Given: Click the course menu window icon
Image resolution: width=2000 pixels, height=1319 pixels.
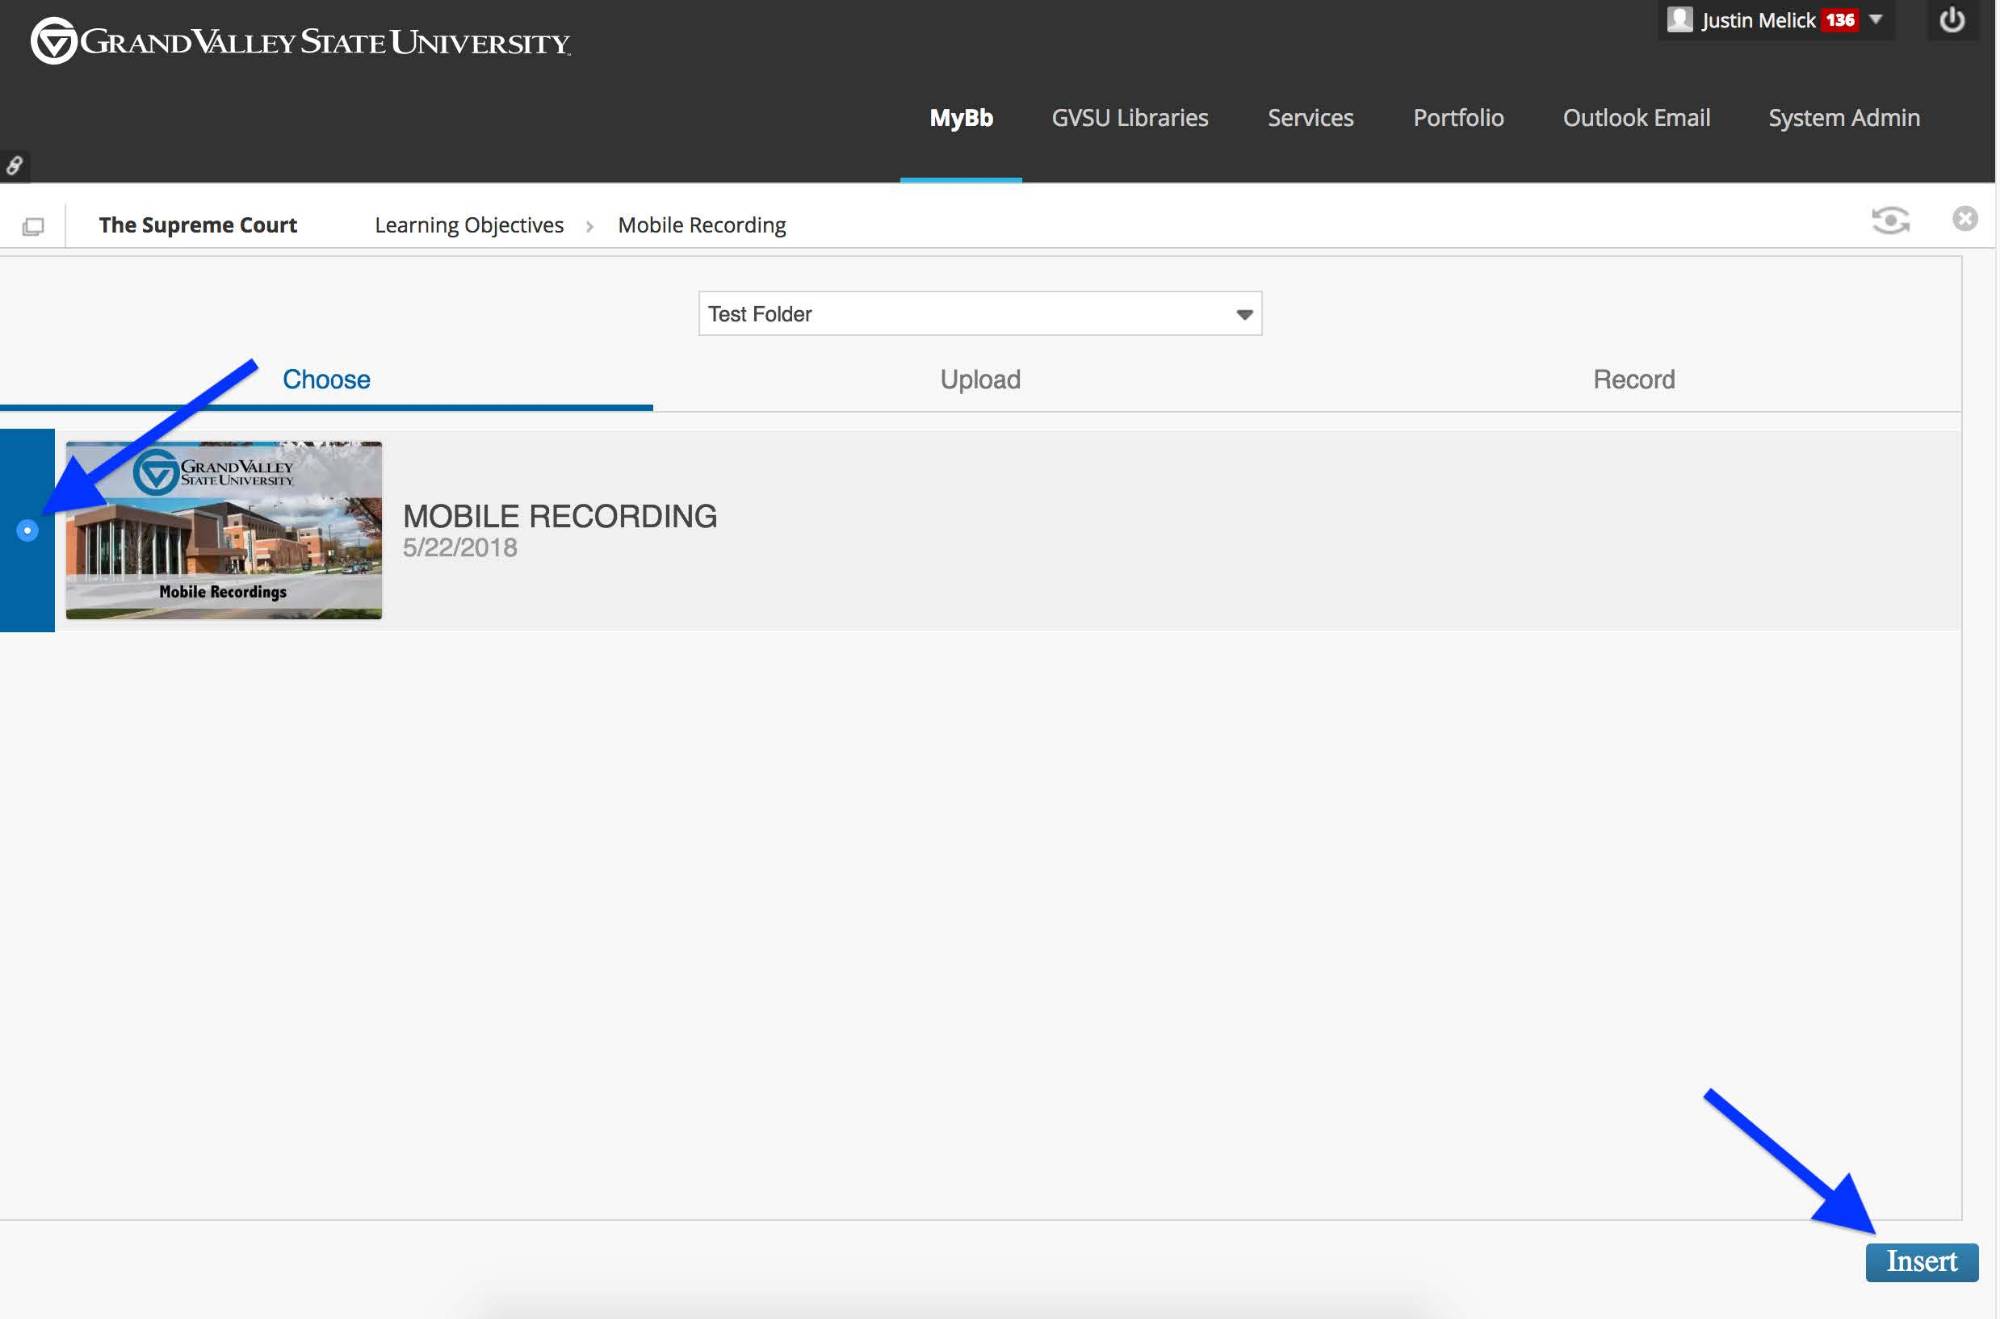Looking at the screenshot, I should (x=33, y=226).
